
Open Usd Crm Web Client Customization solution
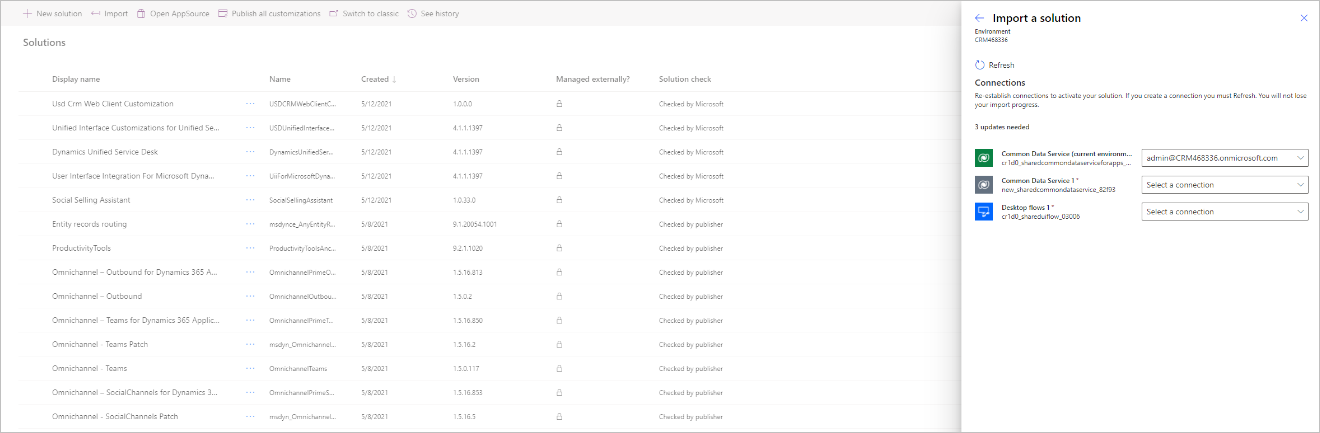113,104
